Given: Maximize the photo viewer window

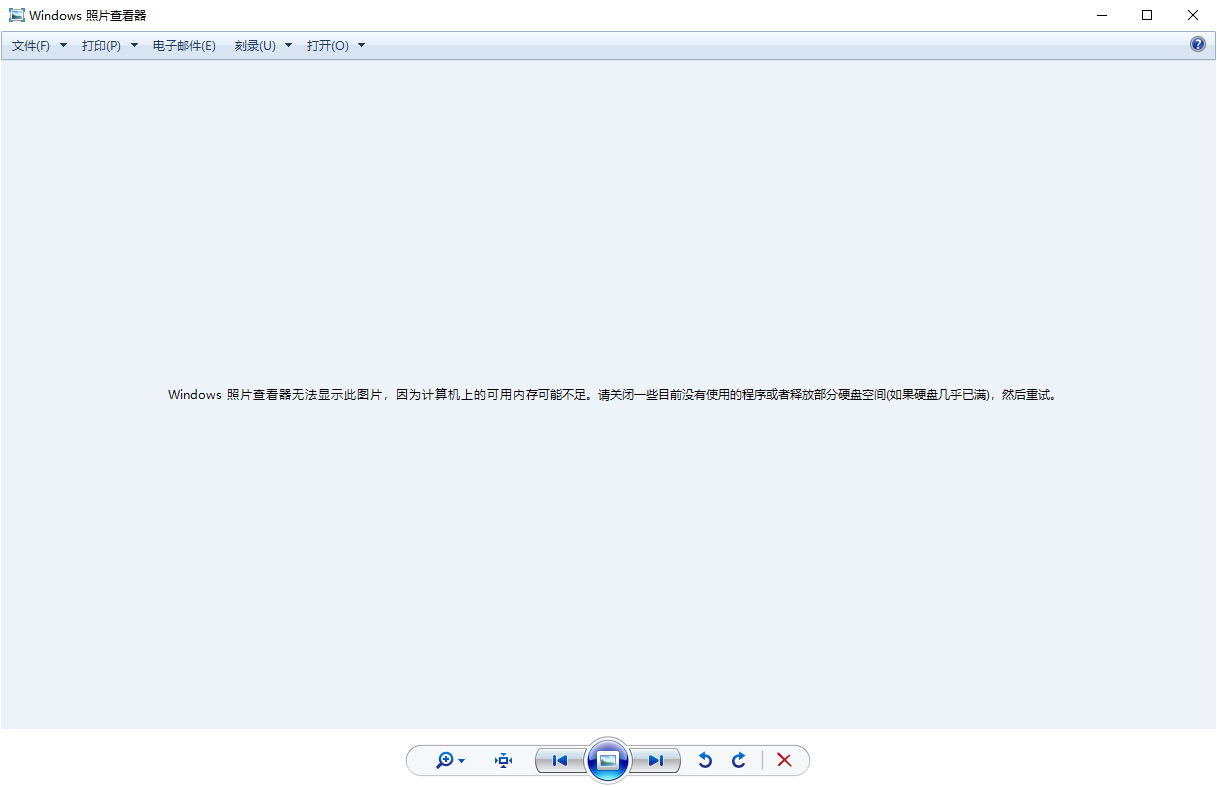Looking at the screenshot, I should pos(1147,15).
